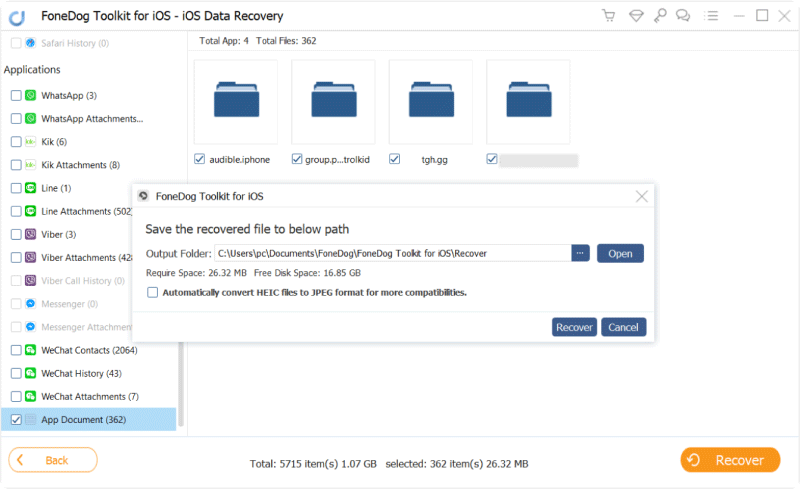This screenshot has width=800, height=490.
Task: Click the browse (...) output folder button
Action: point(581,253)
